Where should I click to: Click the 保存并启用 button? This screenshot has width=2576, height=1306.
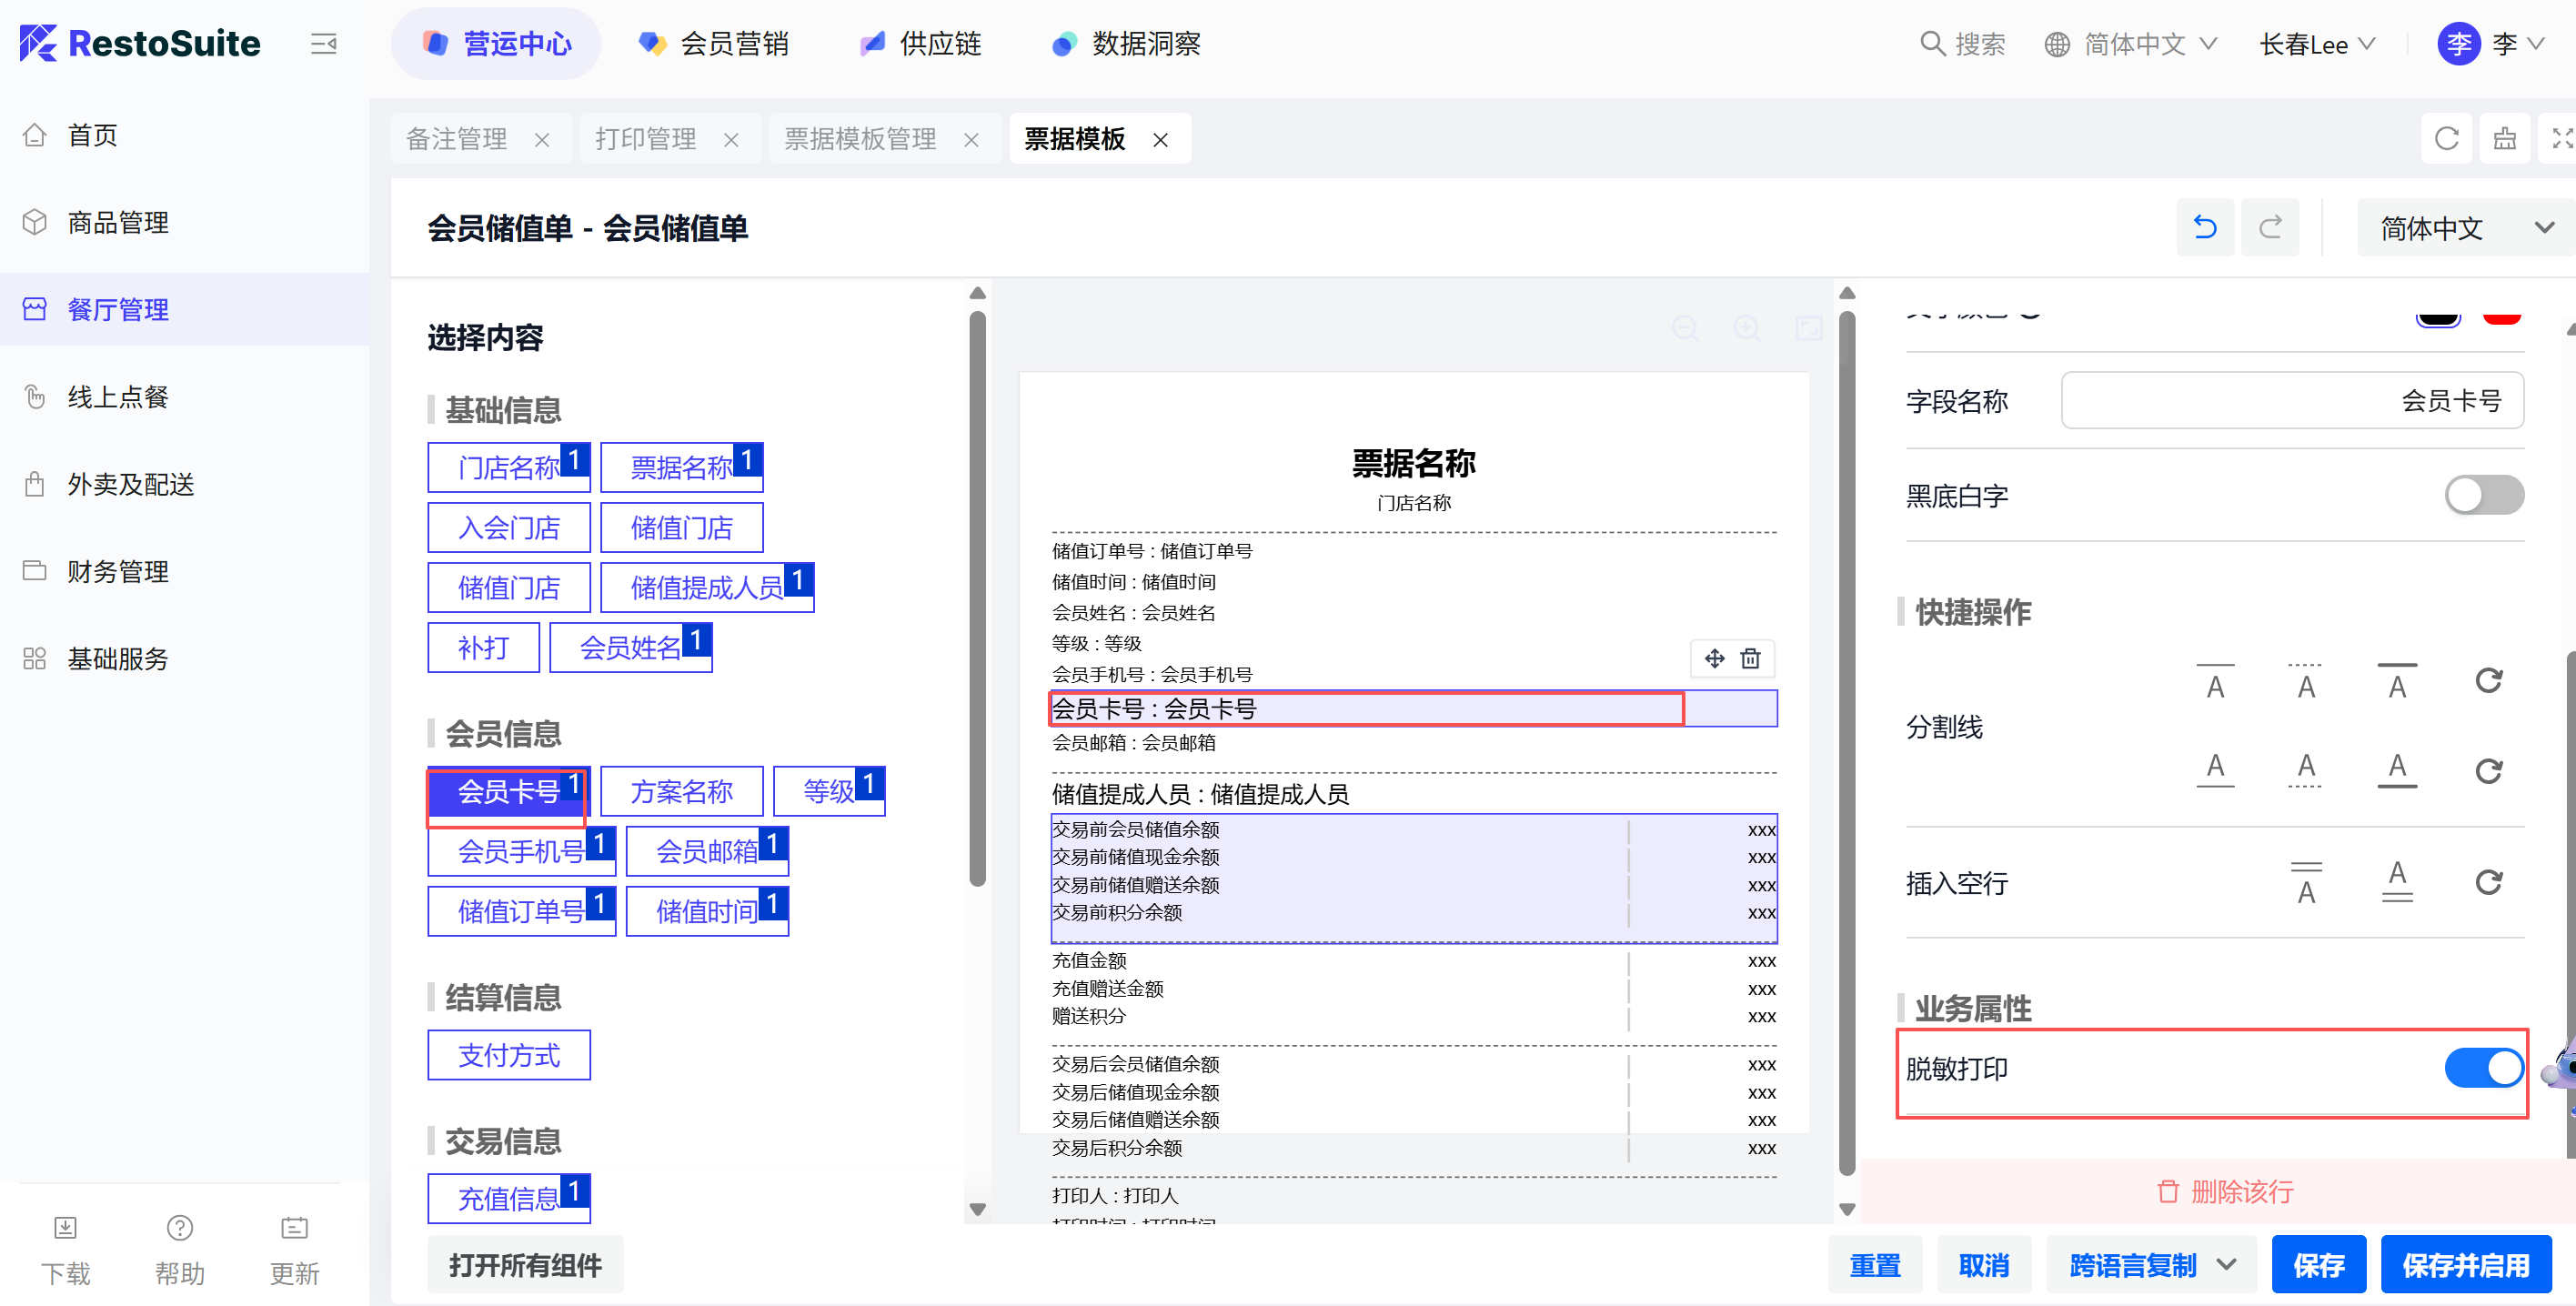pyautogui.click(x=2465, y=1265)
